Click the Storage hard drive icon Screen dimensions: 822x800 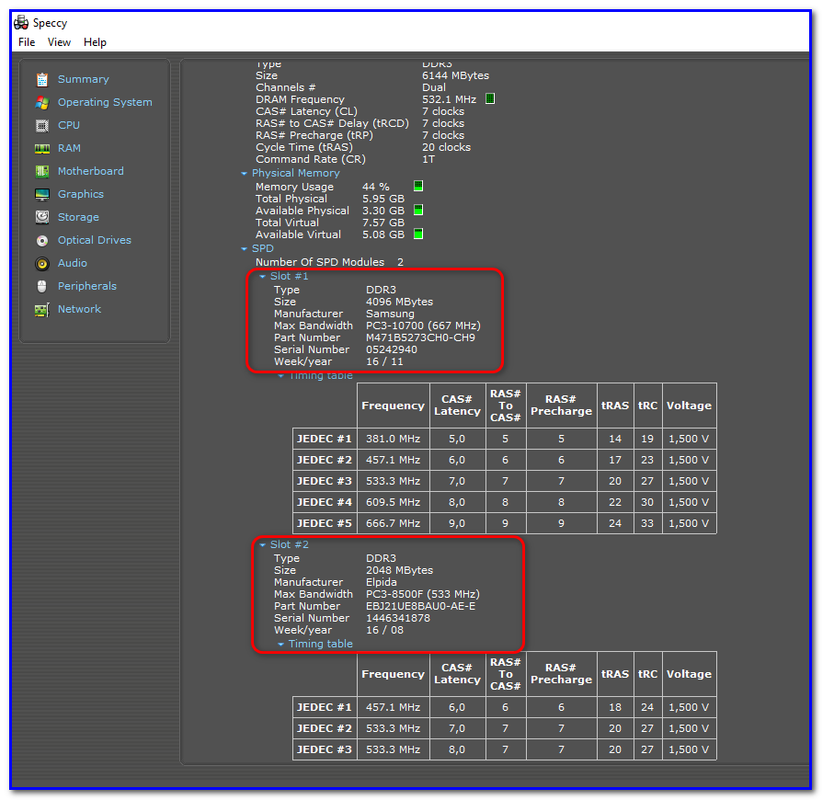click(x=42, y=217)
